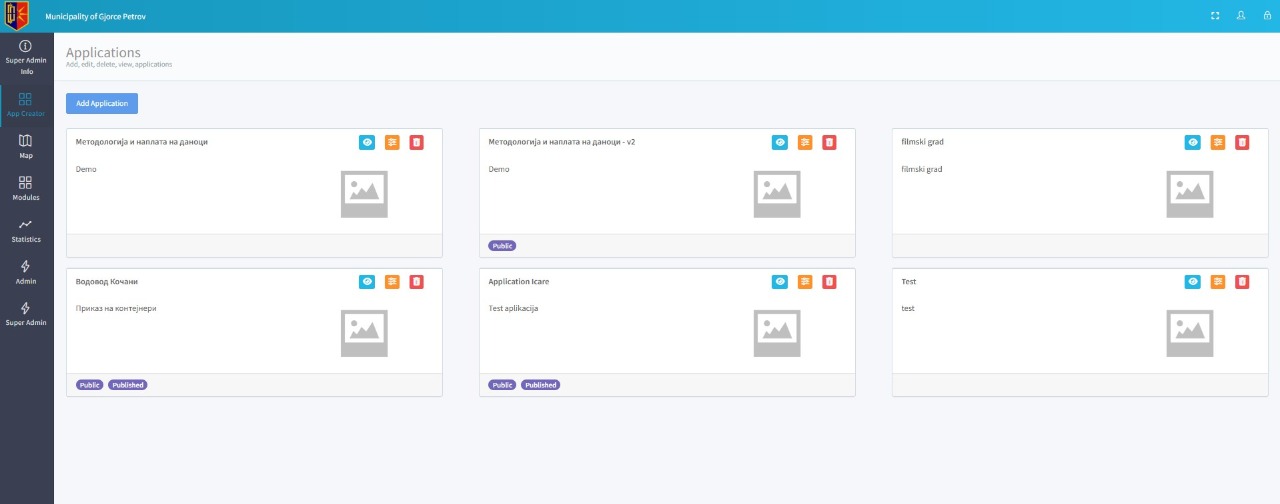Click the title Водовод Кочани

tap(107, 281)
